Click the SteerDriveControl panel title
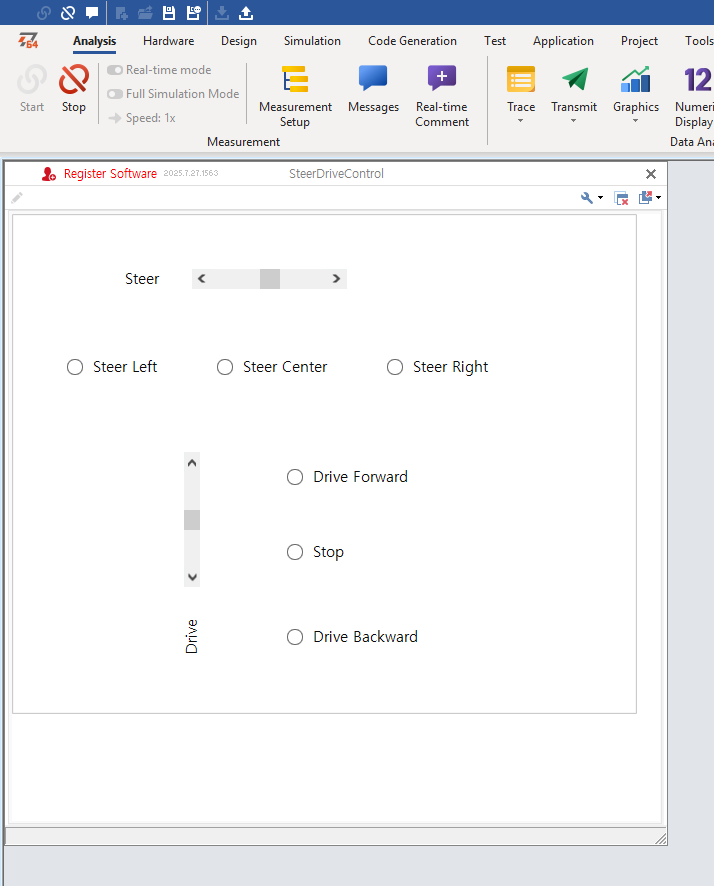Viewport: 714px width, 886px height. [336, 174]
